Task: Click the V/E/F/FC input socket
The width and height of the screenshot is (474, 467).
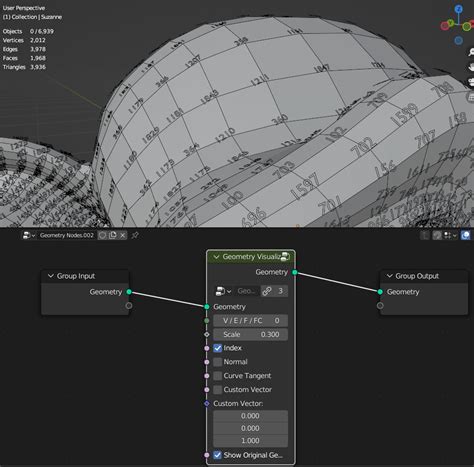Action: point(207,321)
